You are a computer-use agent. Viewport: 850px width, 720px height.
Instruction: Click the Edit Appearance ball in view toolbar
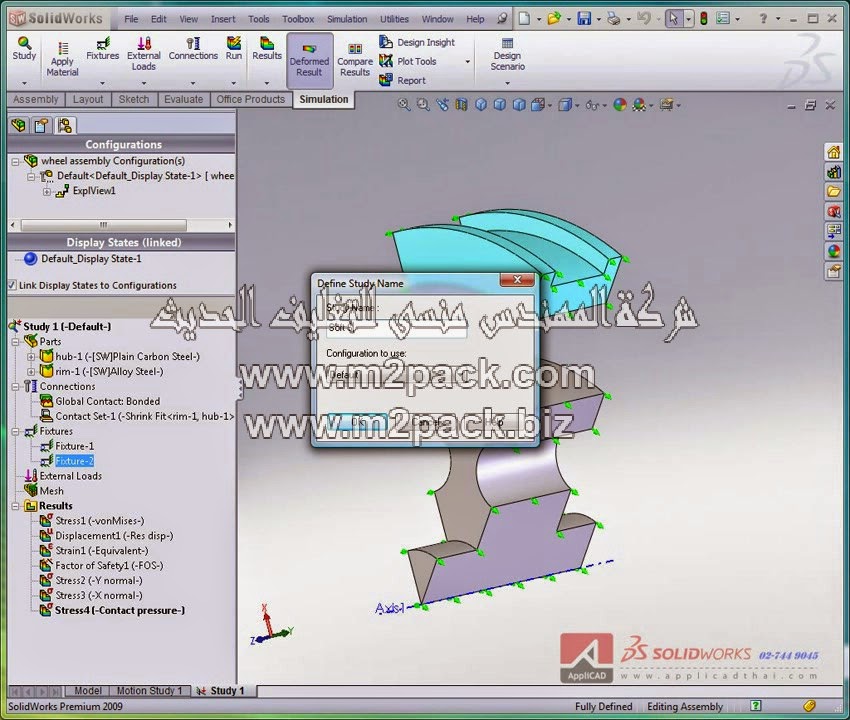(x=620, y=105)
